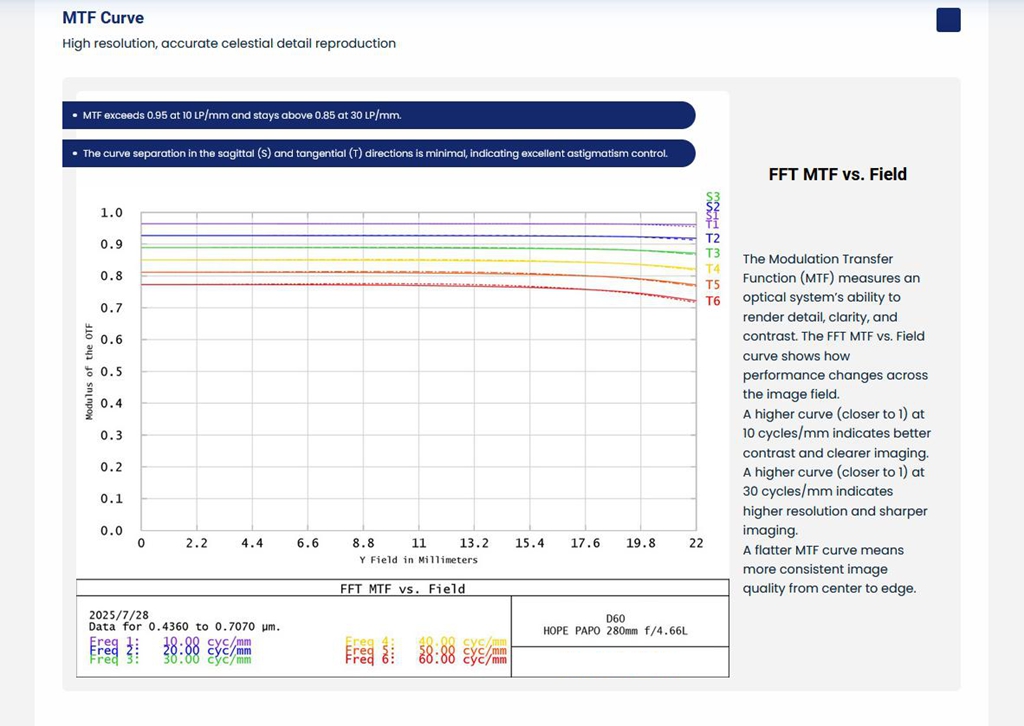This screenshot has height=726, width=1024.
Task: Click the green S3 curve label
Action: 712,197
